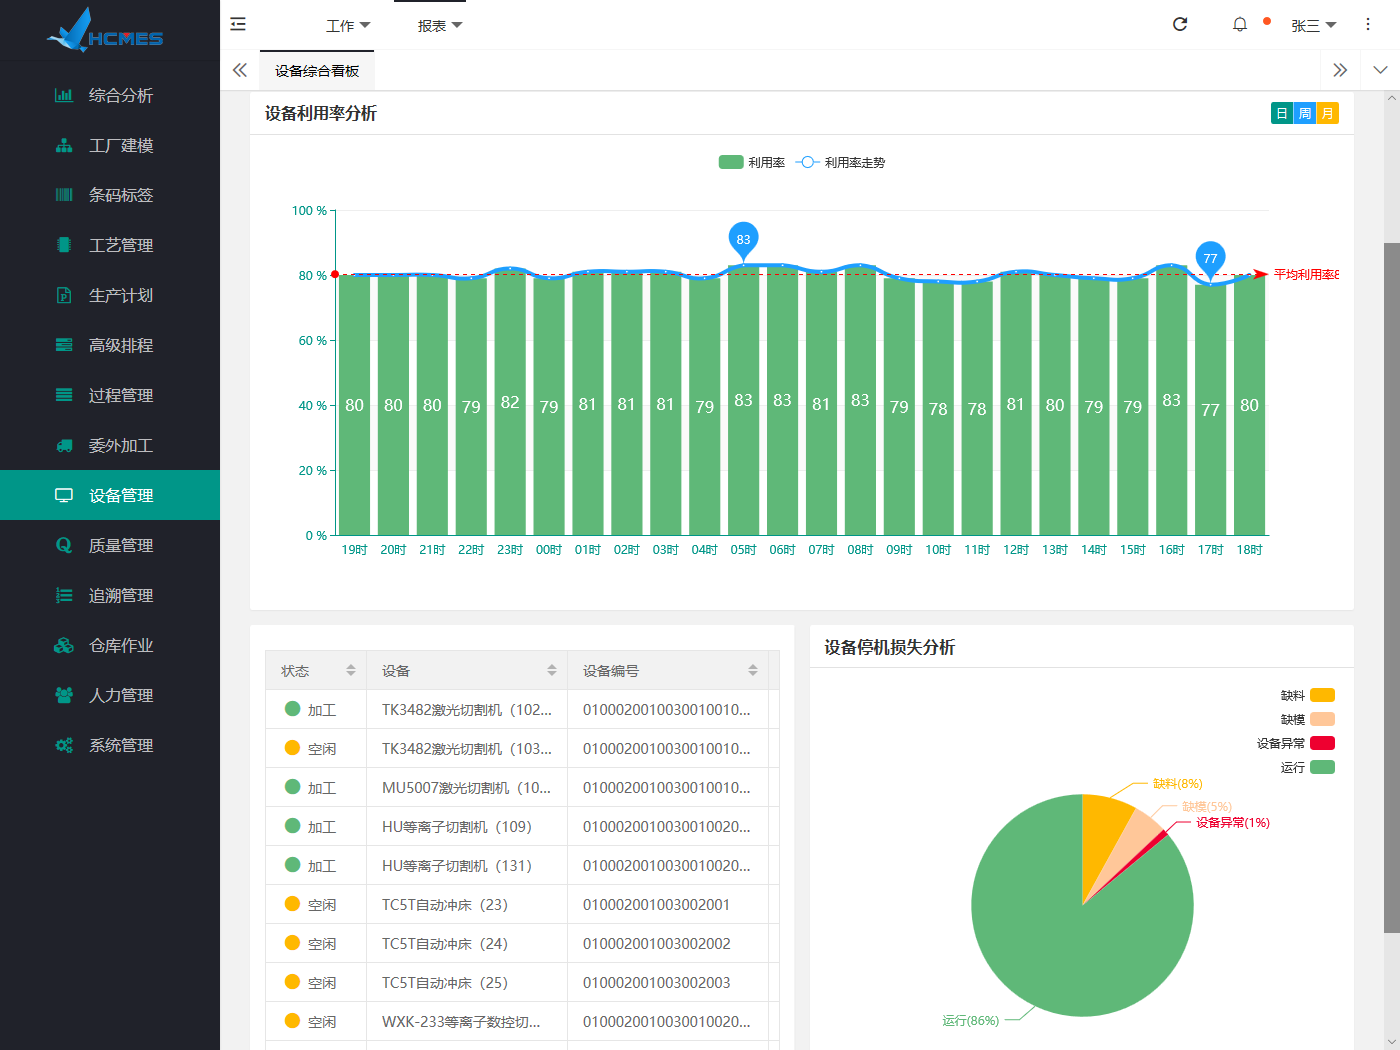Click the 综合分析 chart icon in sidebar
This screenshot has width=1400, height=1050.
[x=64, y=95]
